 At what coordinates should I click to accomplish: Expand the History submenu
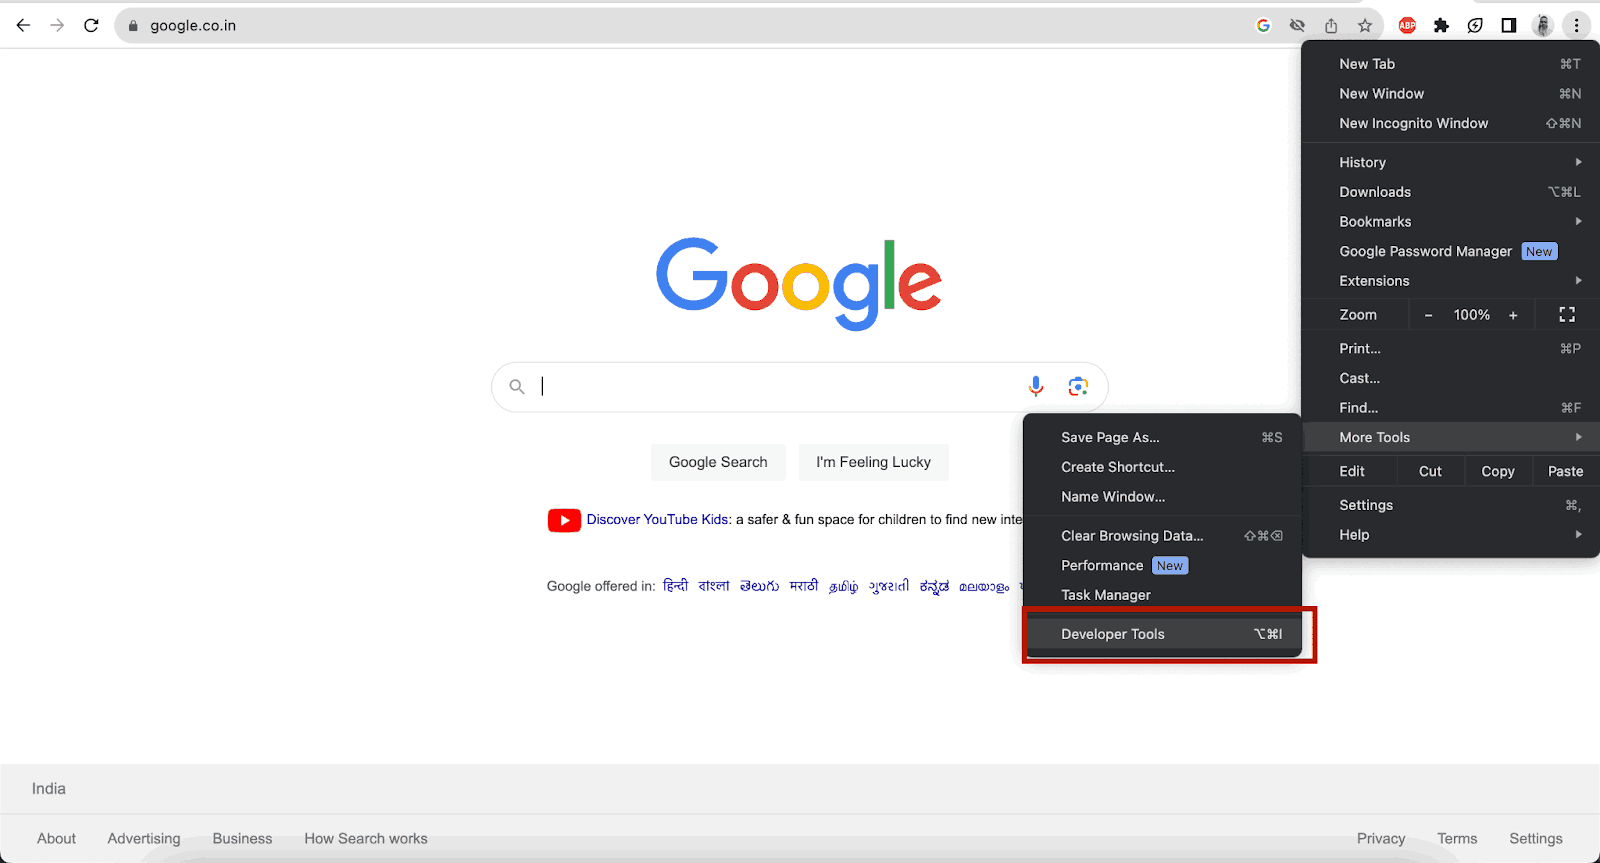pos(1451,162)
